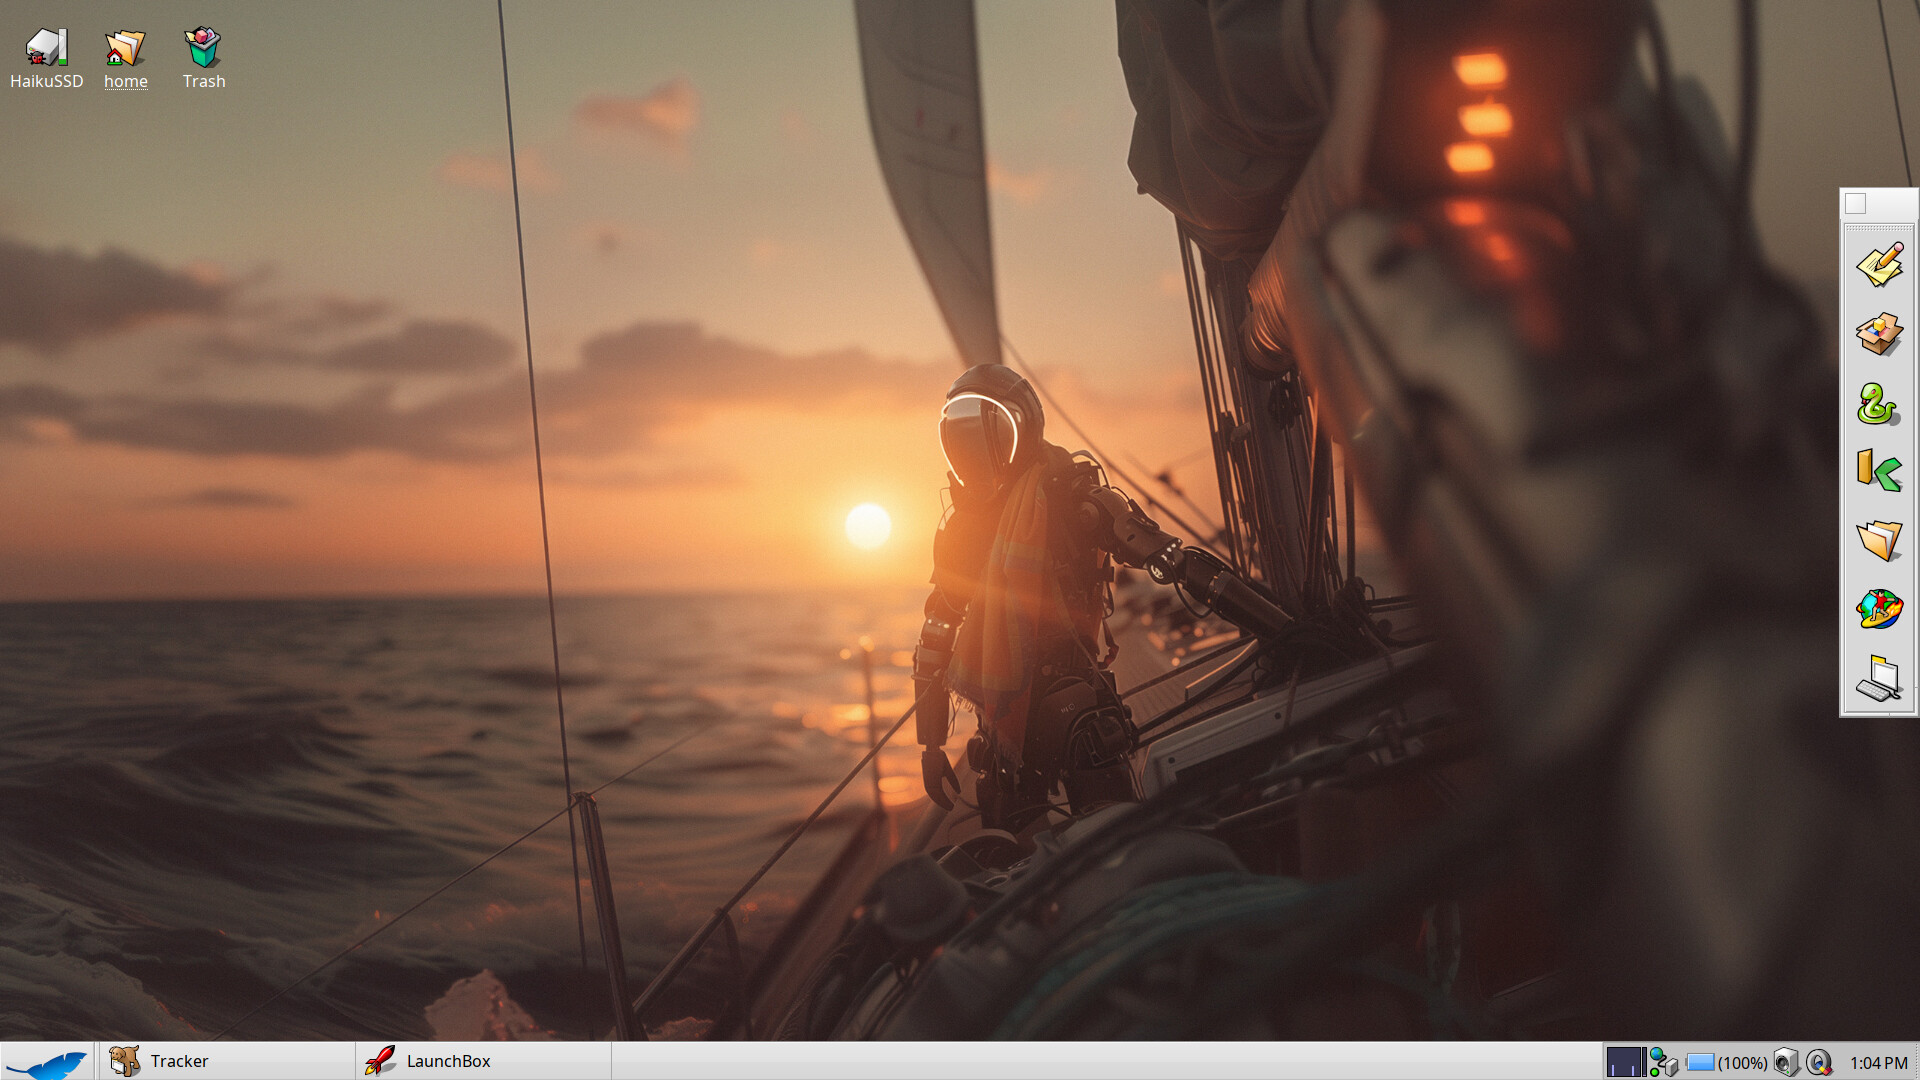Select the LaunchBox entry in the Deskbar
Viewport: 1920px width, 1080px height.
pos(483,1061)
